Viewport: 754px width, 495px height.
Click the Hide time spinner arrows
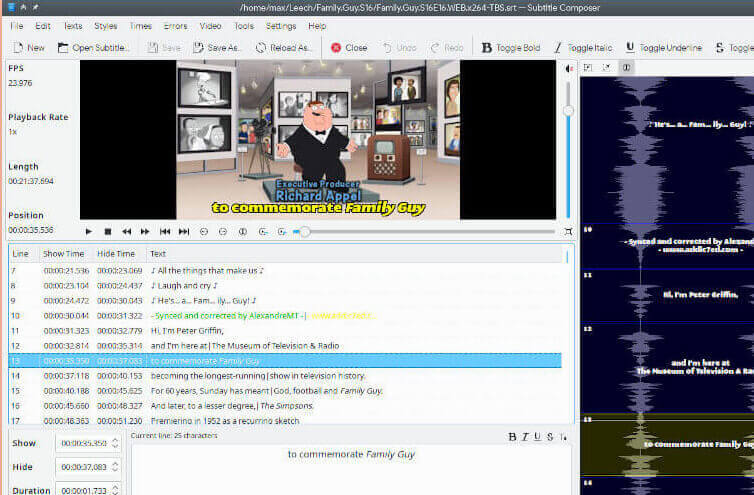pyautogui.click(x=115, y=467)
